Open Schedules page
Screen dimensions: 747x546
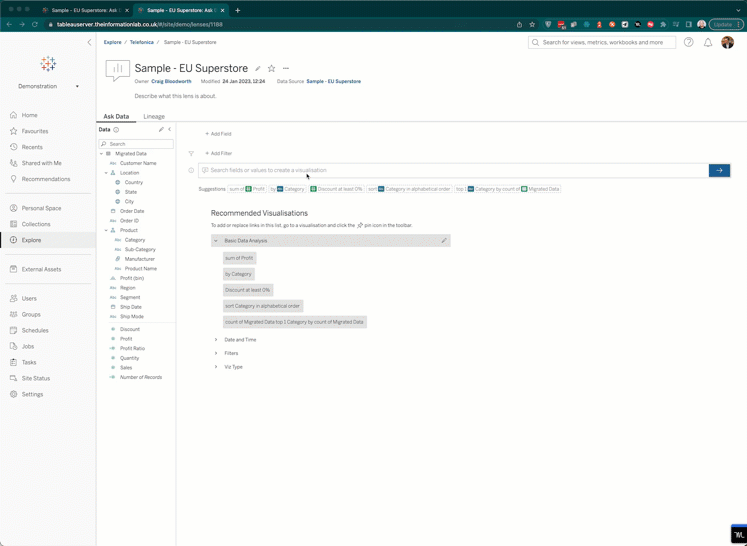pos(35,330)
